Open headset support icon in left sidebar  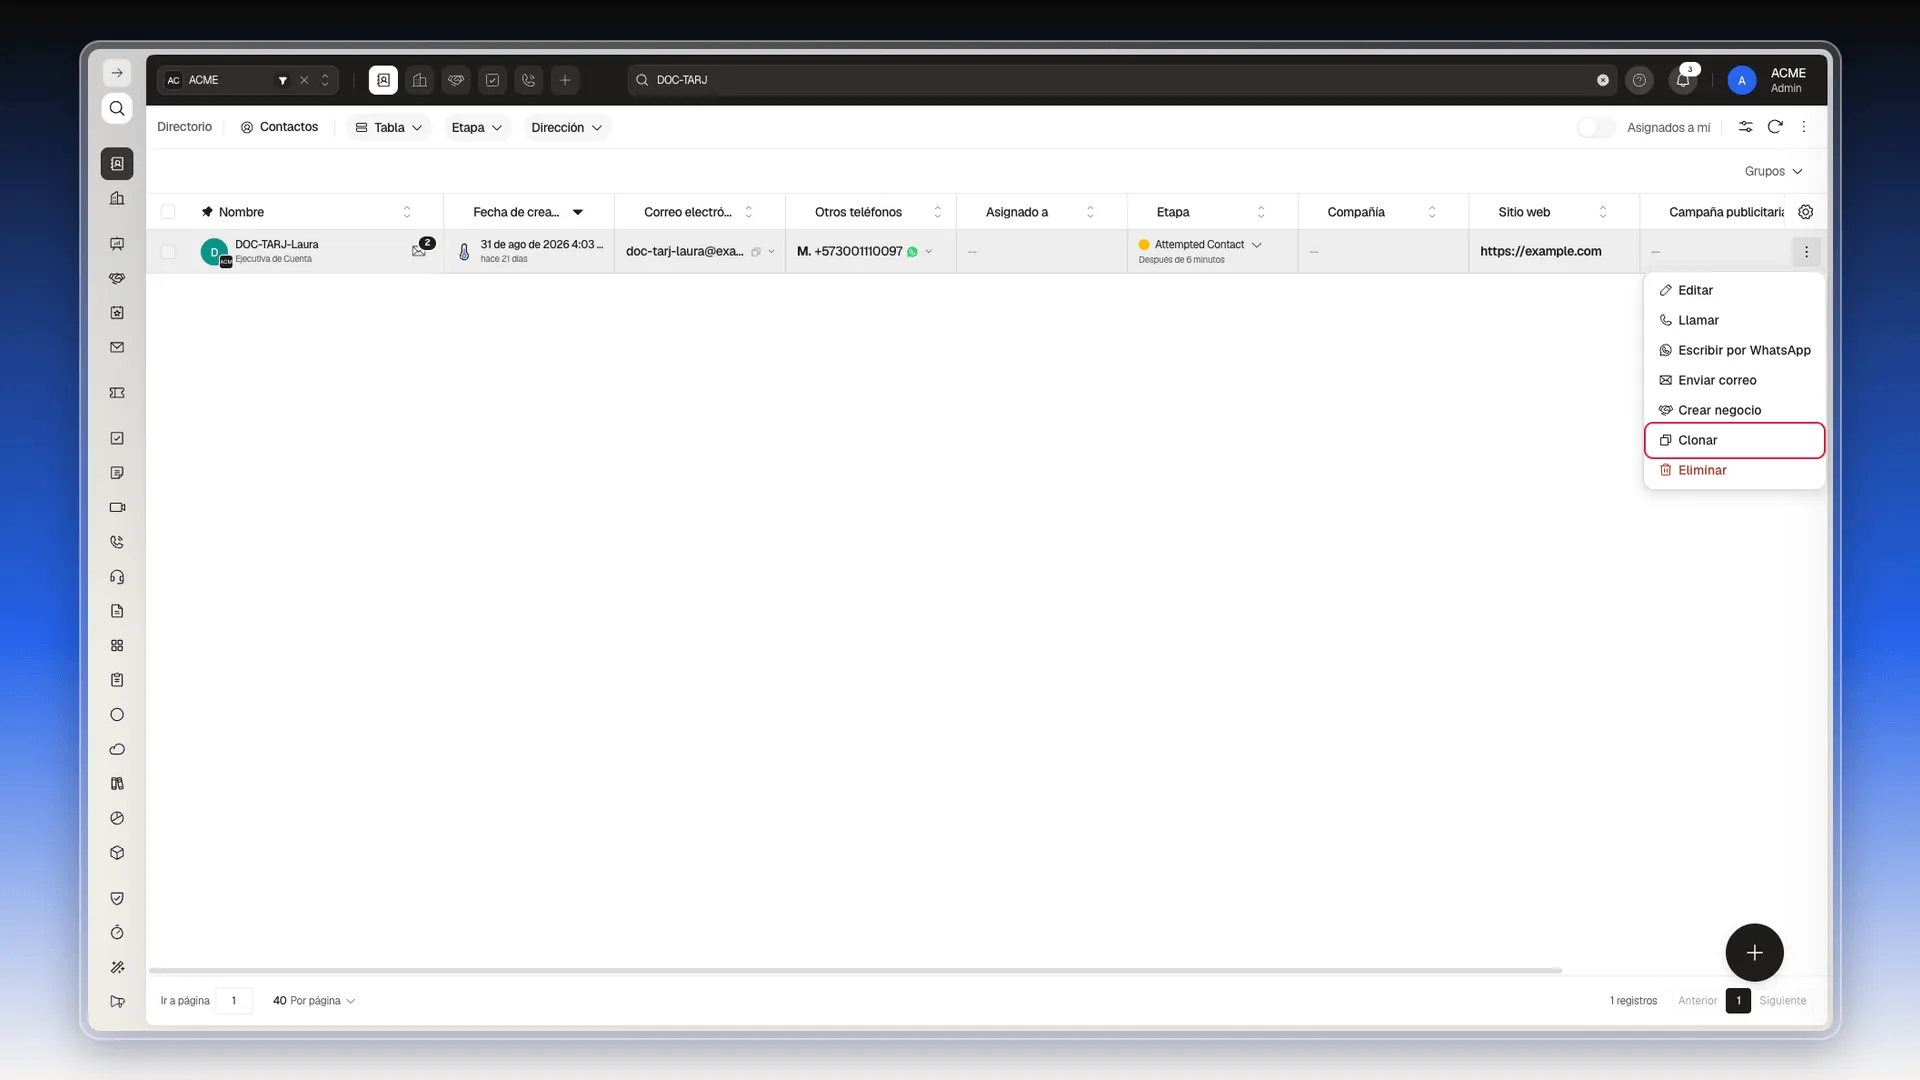pos(117,577)
